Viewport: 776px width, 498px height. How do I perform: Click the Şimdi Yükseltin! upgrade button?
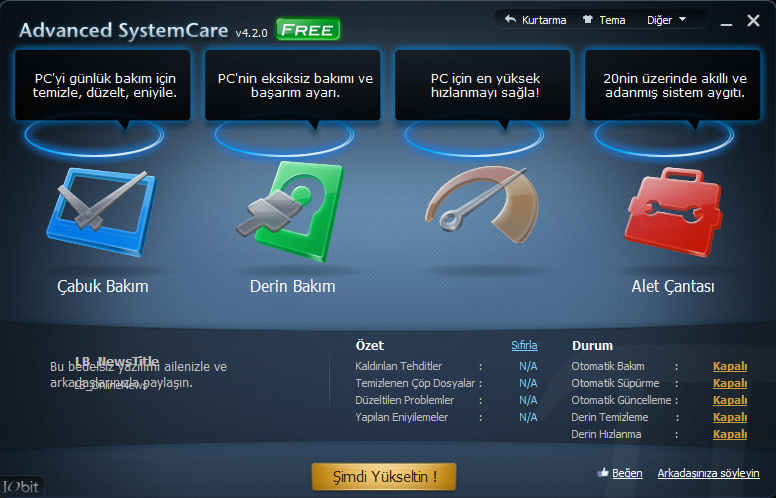click(x=384, y=477)
